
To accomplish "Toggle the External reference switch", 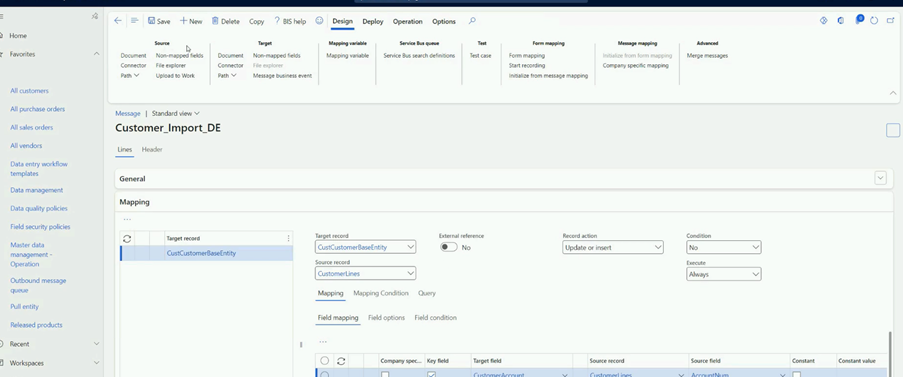I will pyautogui.click(x=449, y=247).
